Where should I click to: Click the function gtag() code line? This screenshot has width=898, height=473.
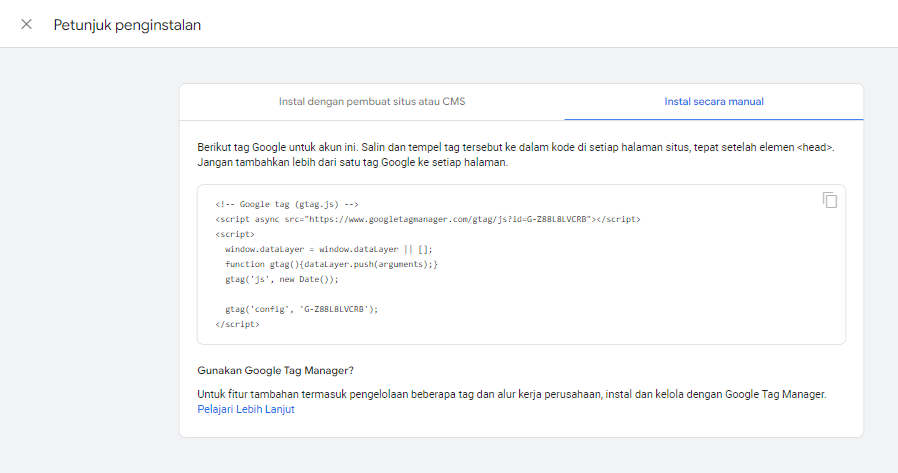click(x=331, y=264)
